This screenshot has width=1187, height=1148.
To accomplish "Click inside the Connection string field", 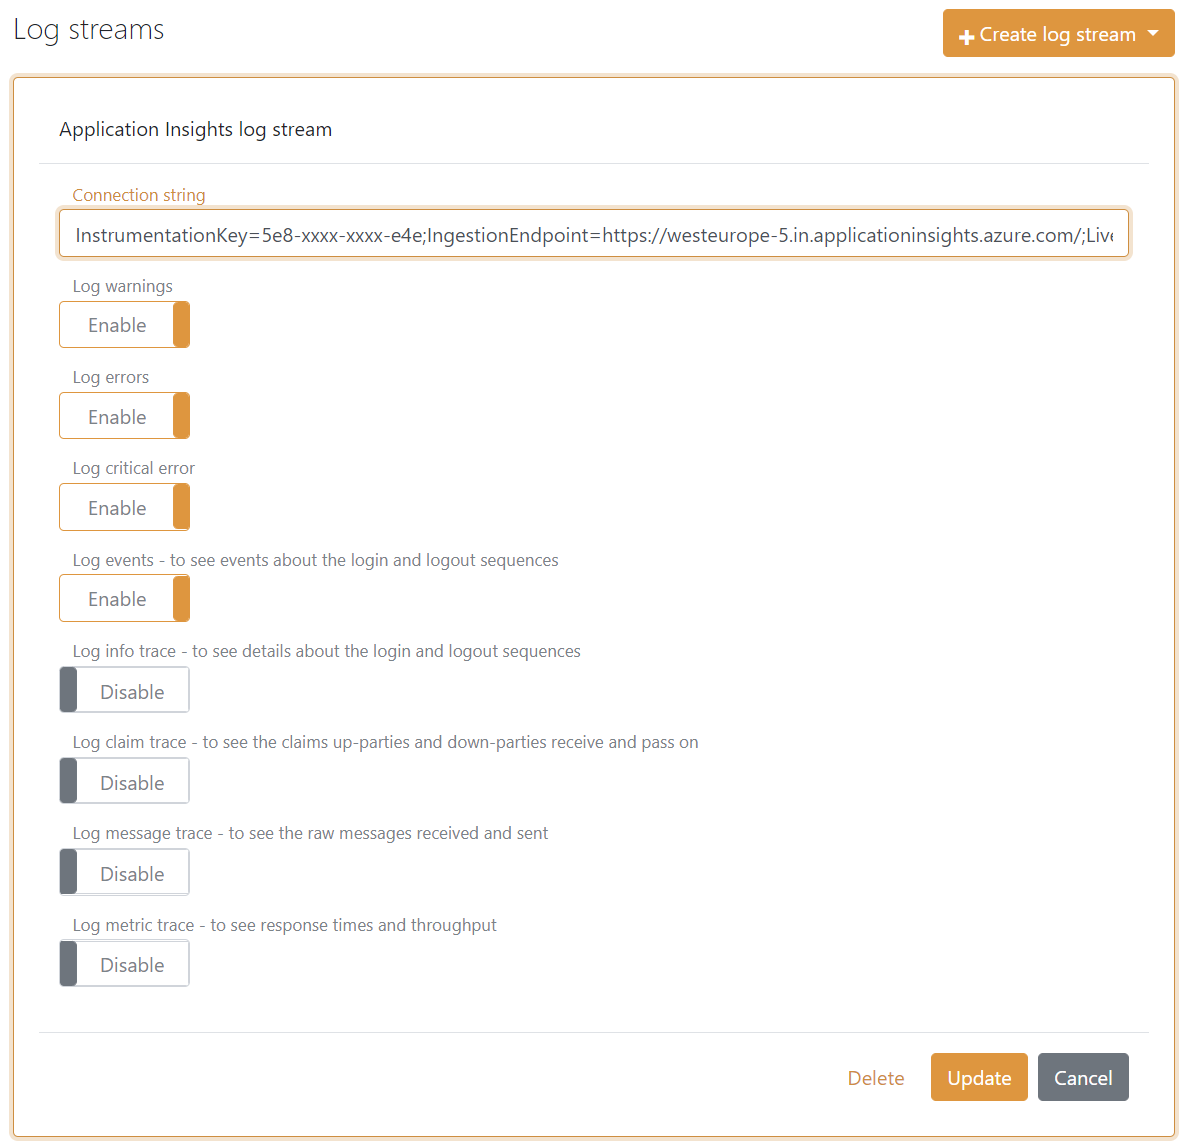I will pos(594,233).
